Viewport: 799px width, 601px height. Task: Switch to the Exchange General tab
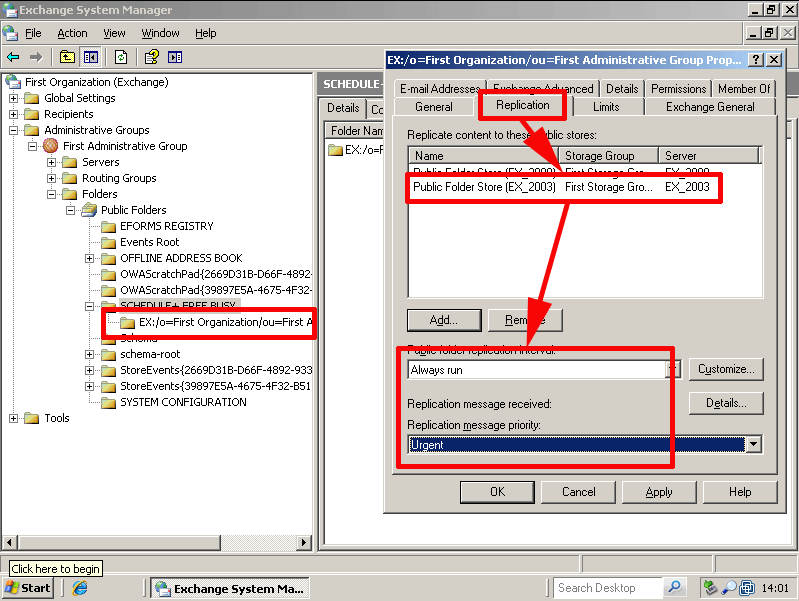point(710,107)
